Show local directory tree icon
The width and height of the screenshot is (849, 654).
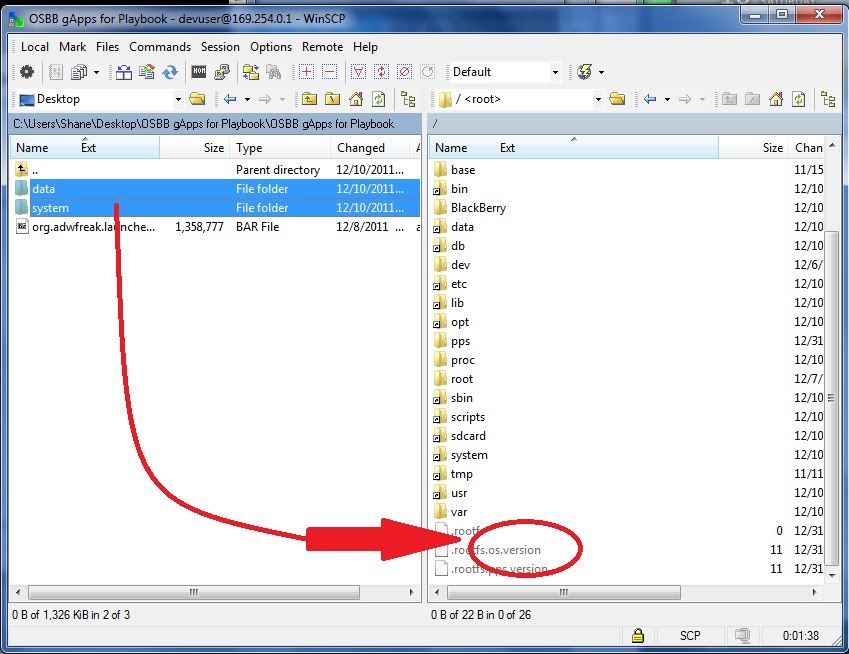pyautogui.click(x=408, y=99)
